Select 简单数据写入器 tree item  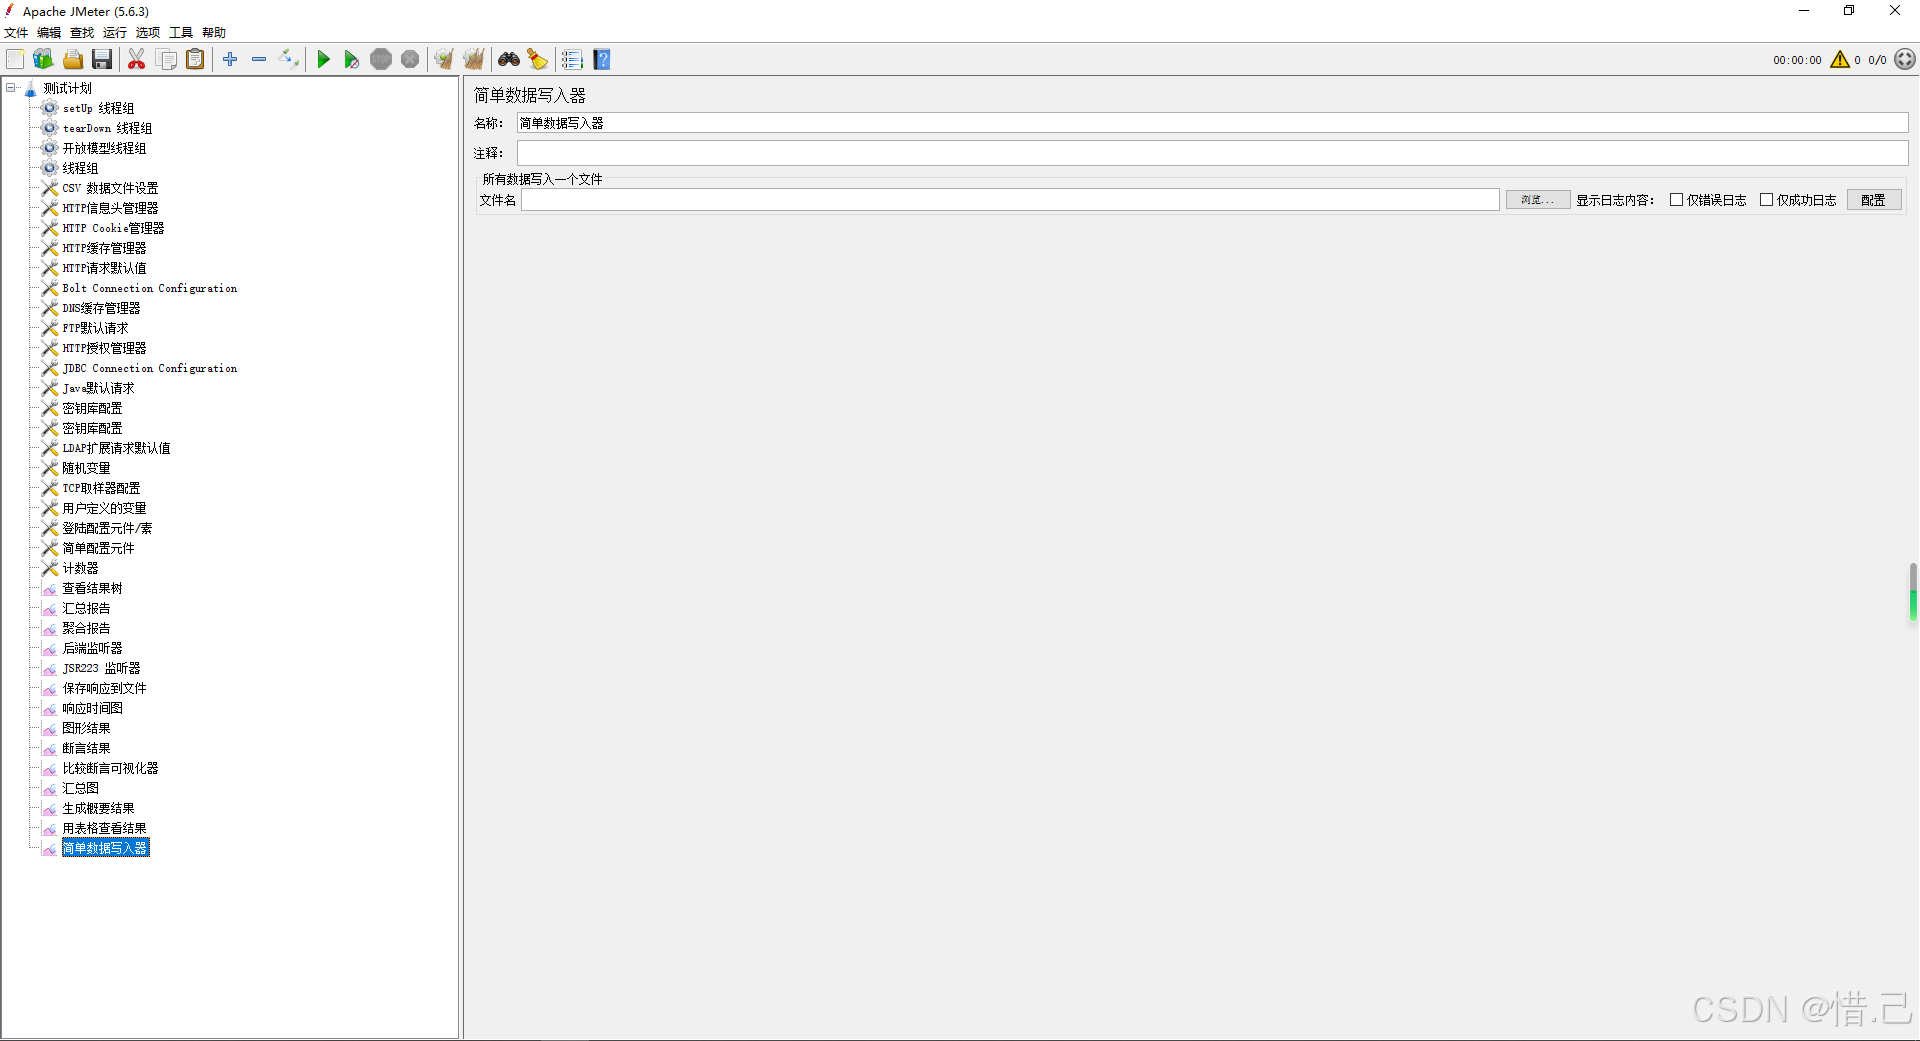(105, 848)
